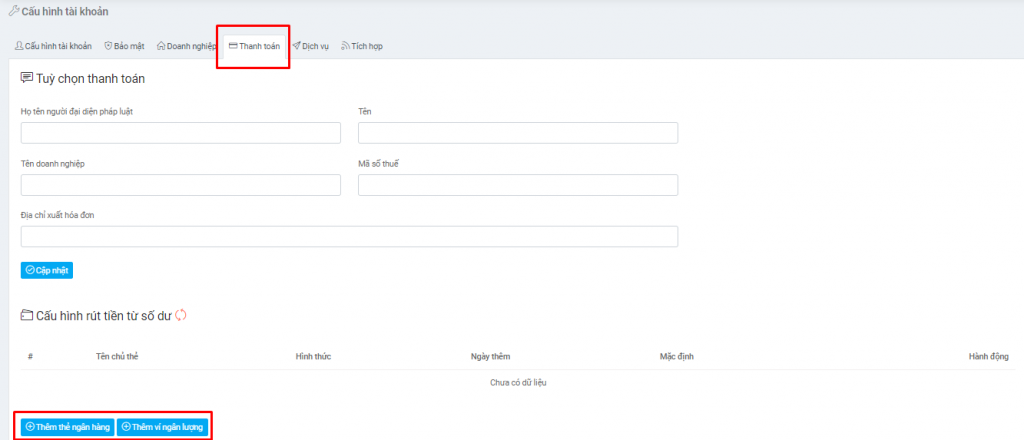Click the Tên chủ thẻ column header

coord(117,356)
